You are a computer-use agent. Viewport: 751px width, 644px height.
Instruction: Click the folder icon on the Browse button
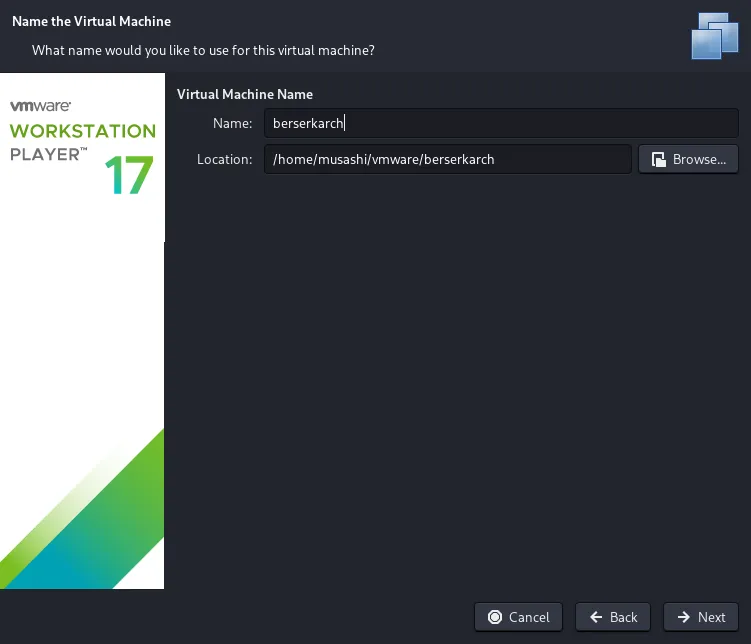(x=659, y=159)
